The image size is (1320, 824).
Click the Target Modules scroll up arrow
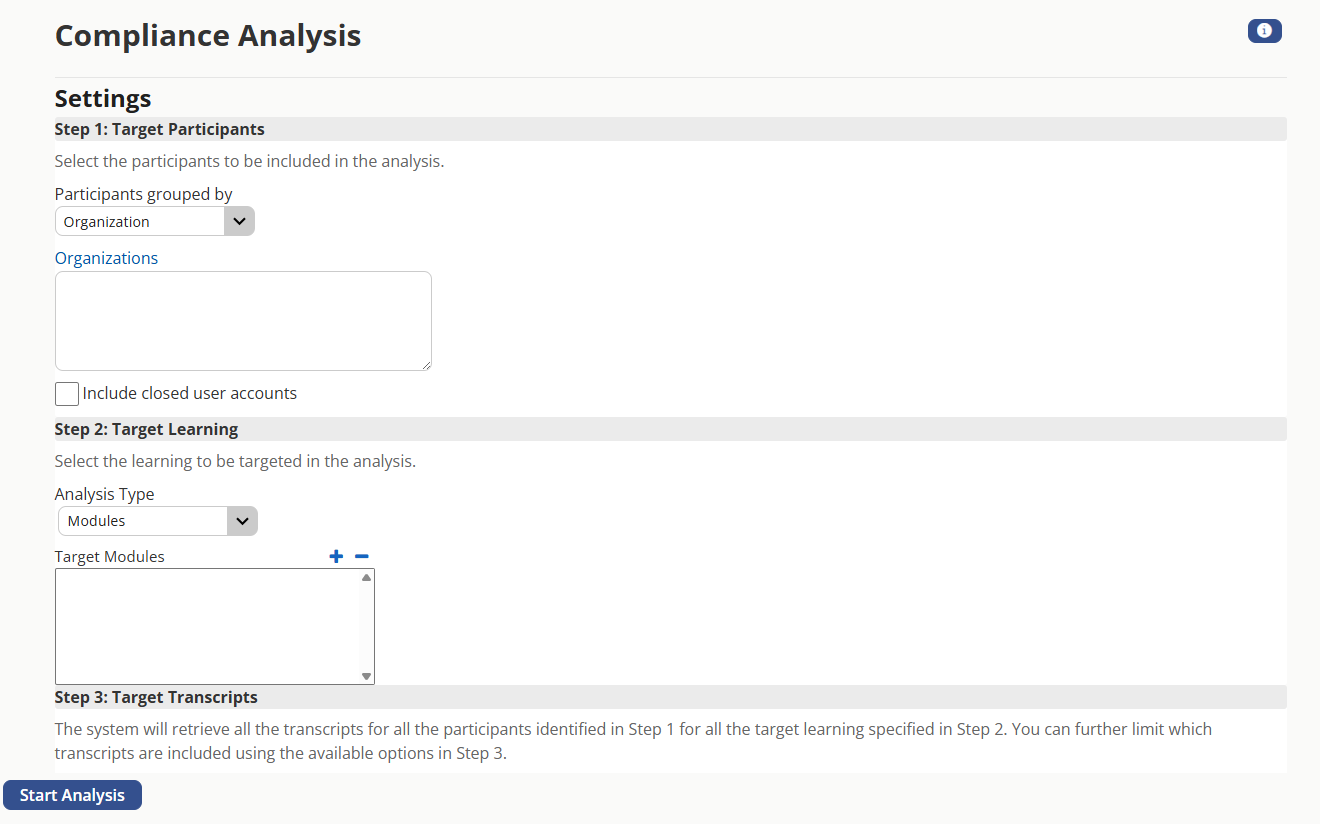[x=367, y=578]
